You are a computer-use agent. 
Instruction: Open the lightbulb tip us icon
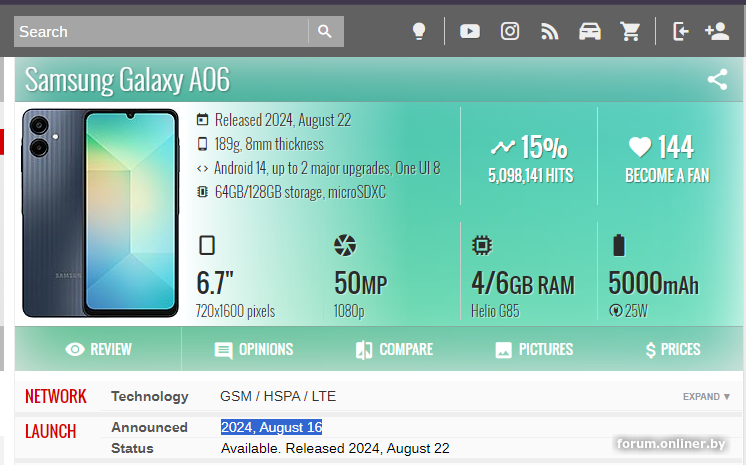[419, 31]
